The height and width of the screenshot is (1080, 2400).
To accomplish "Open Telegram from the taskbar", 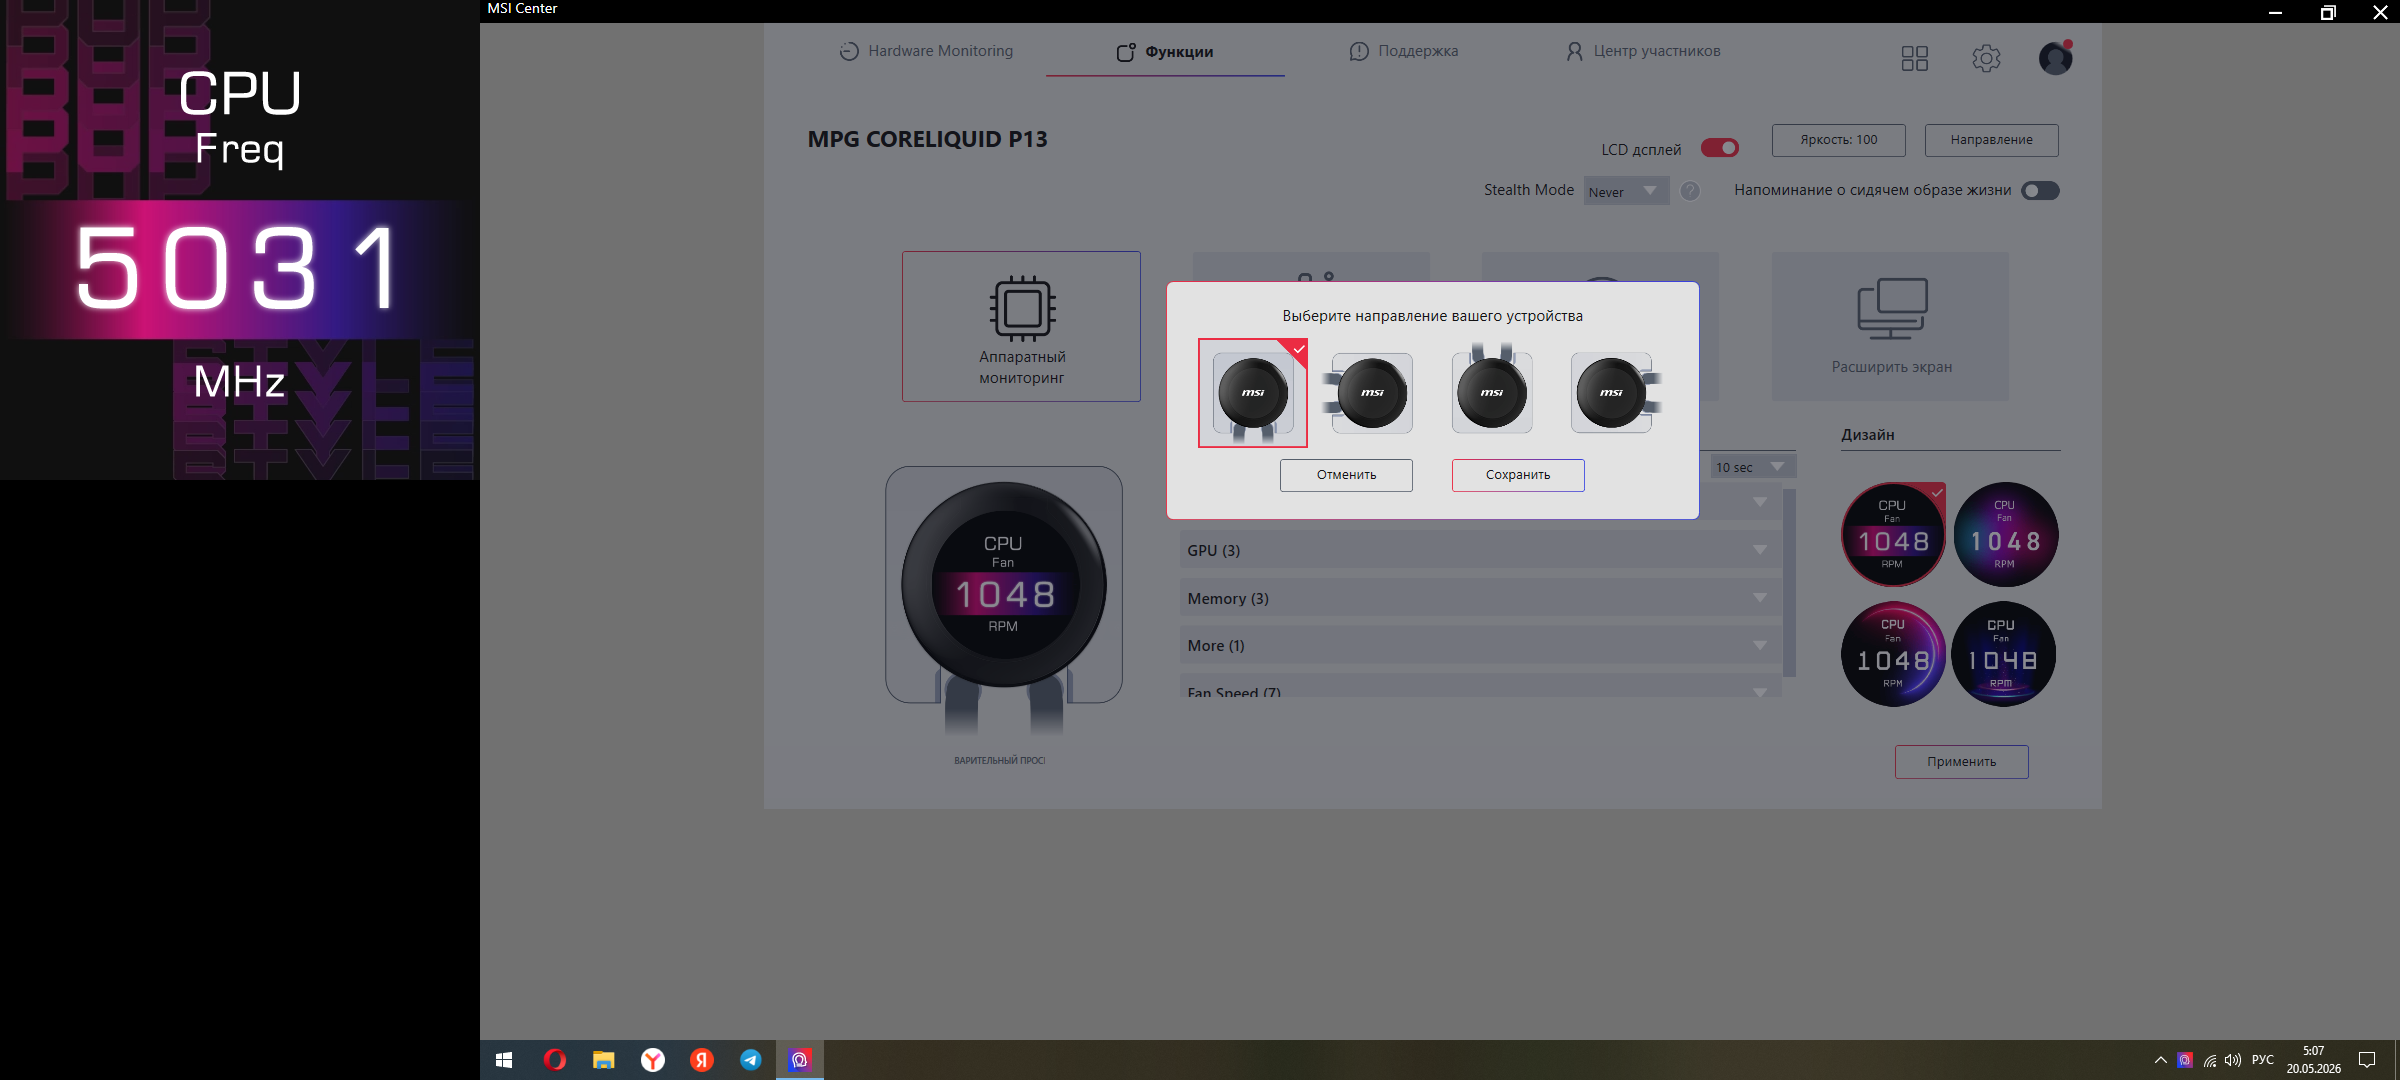I will 750,1060.
